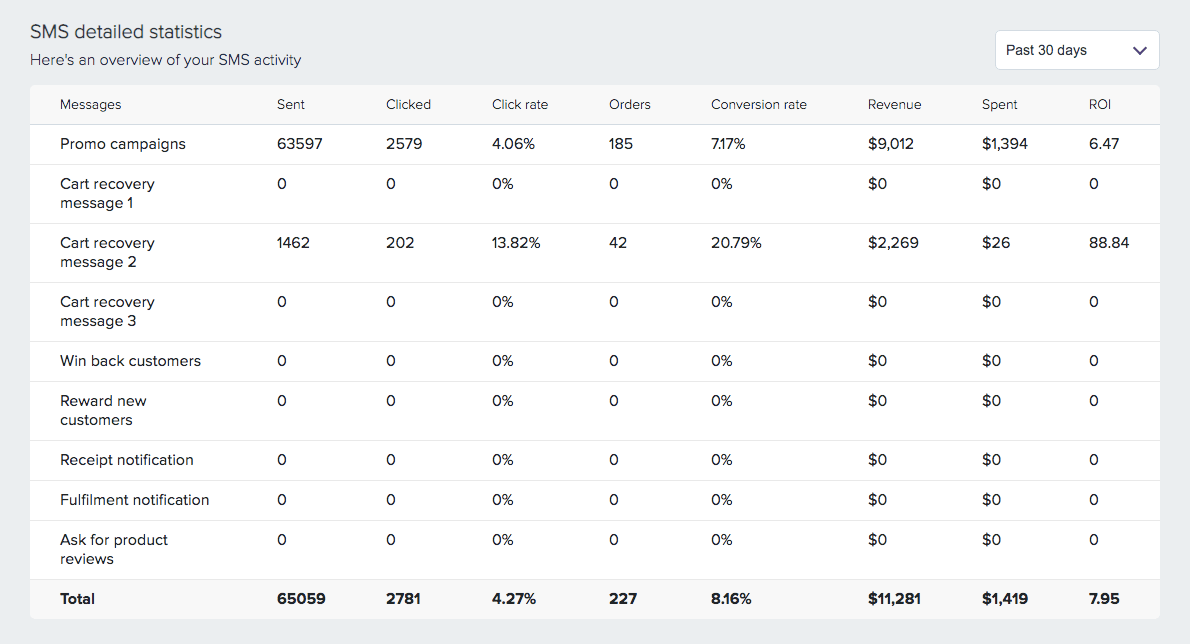Select the Reward new customers row

(103, 410)
